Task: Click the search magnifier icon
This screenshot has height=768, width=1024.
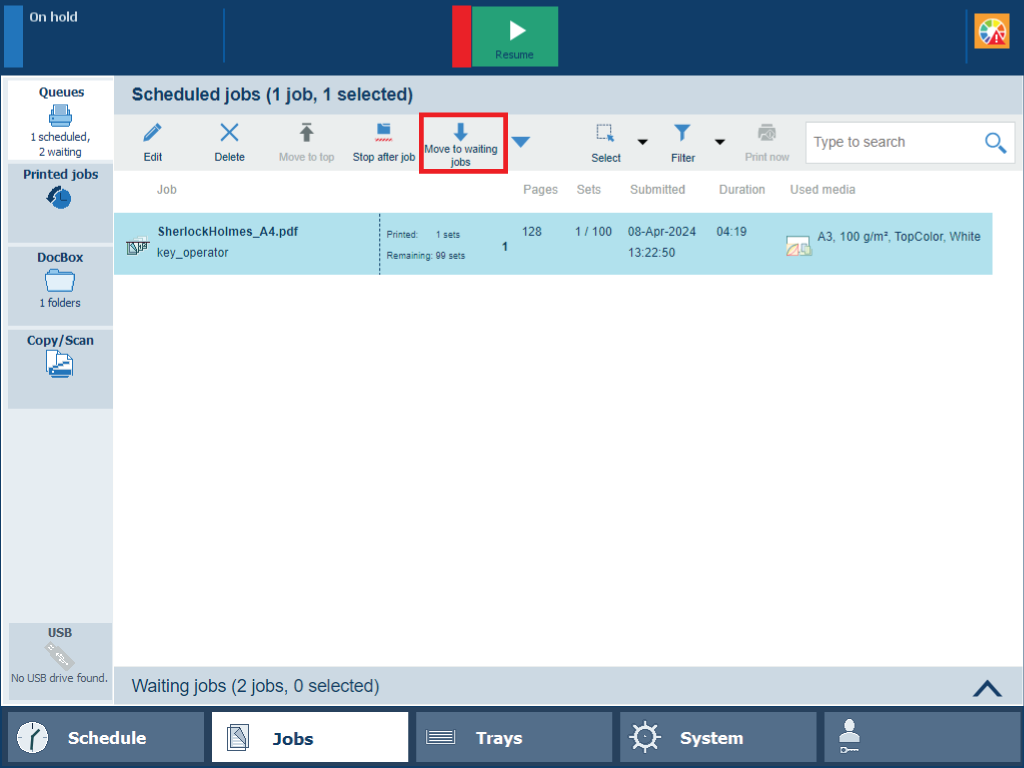Action: (x=995, y=143)
